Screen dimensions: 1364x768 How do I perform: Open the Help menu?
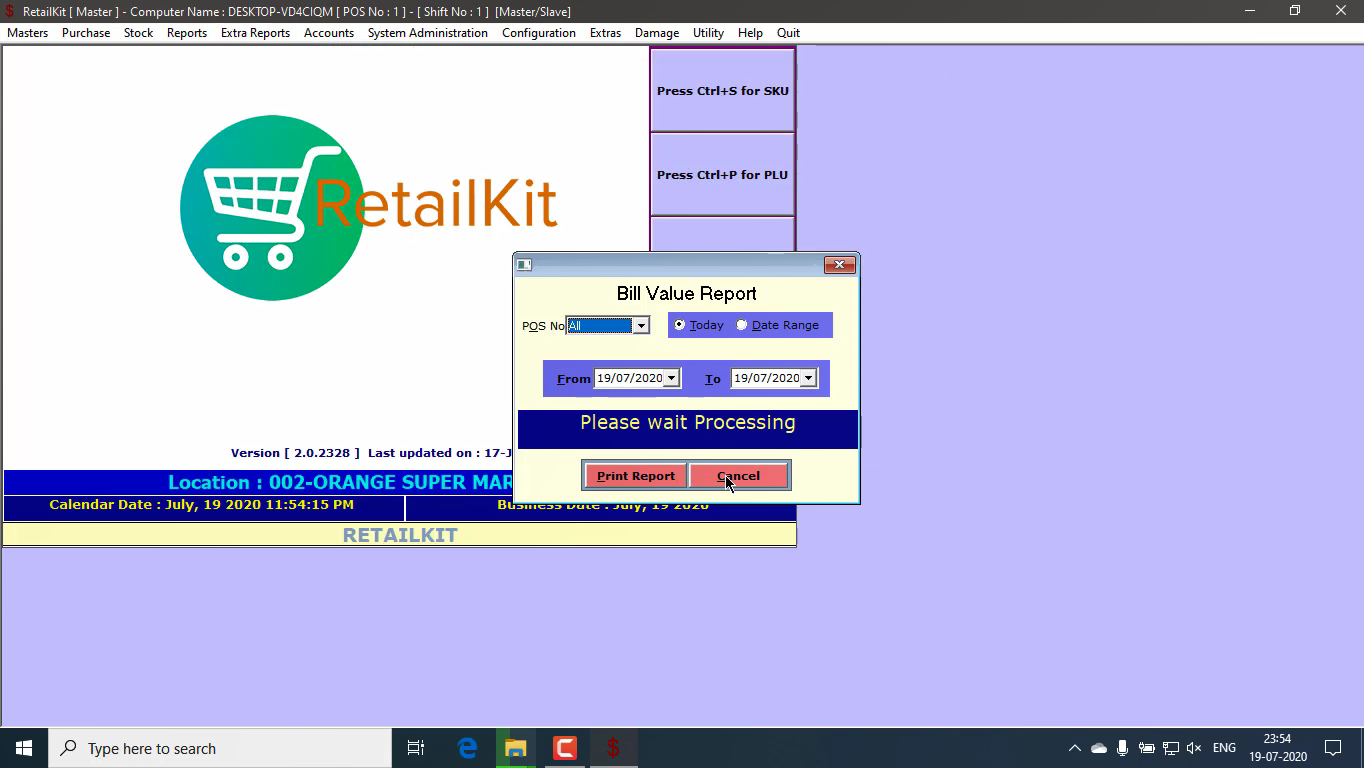(750, 33)
